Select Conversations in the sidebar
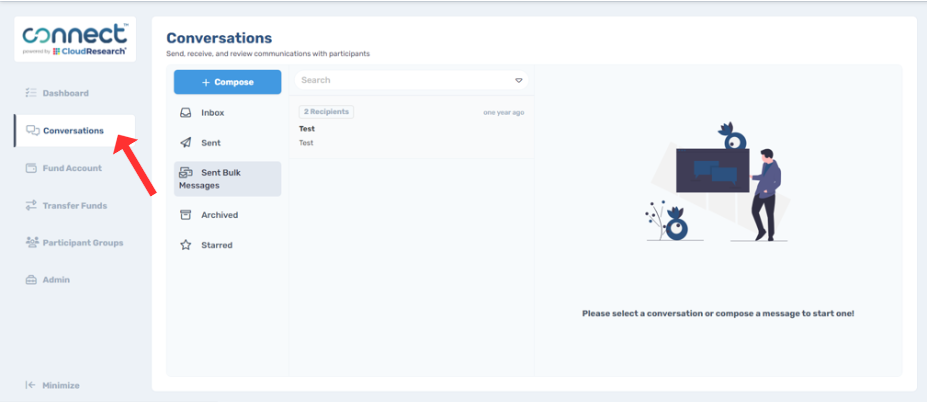Viewport: 927px width, 402px height. tap(74, 131)
